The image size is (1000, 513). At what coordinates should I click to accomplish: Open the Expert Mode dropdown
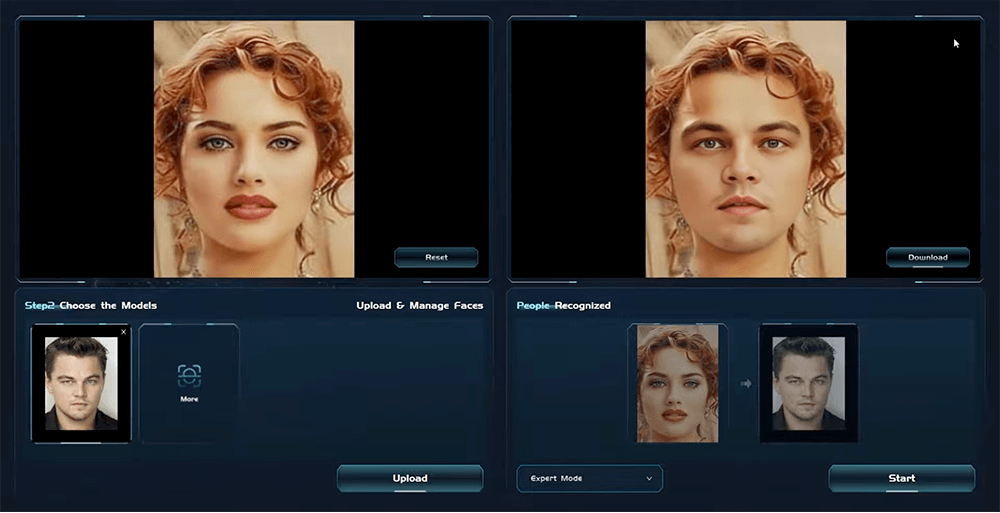tap(590, 478)
